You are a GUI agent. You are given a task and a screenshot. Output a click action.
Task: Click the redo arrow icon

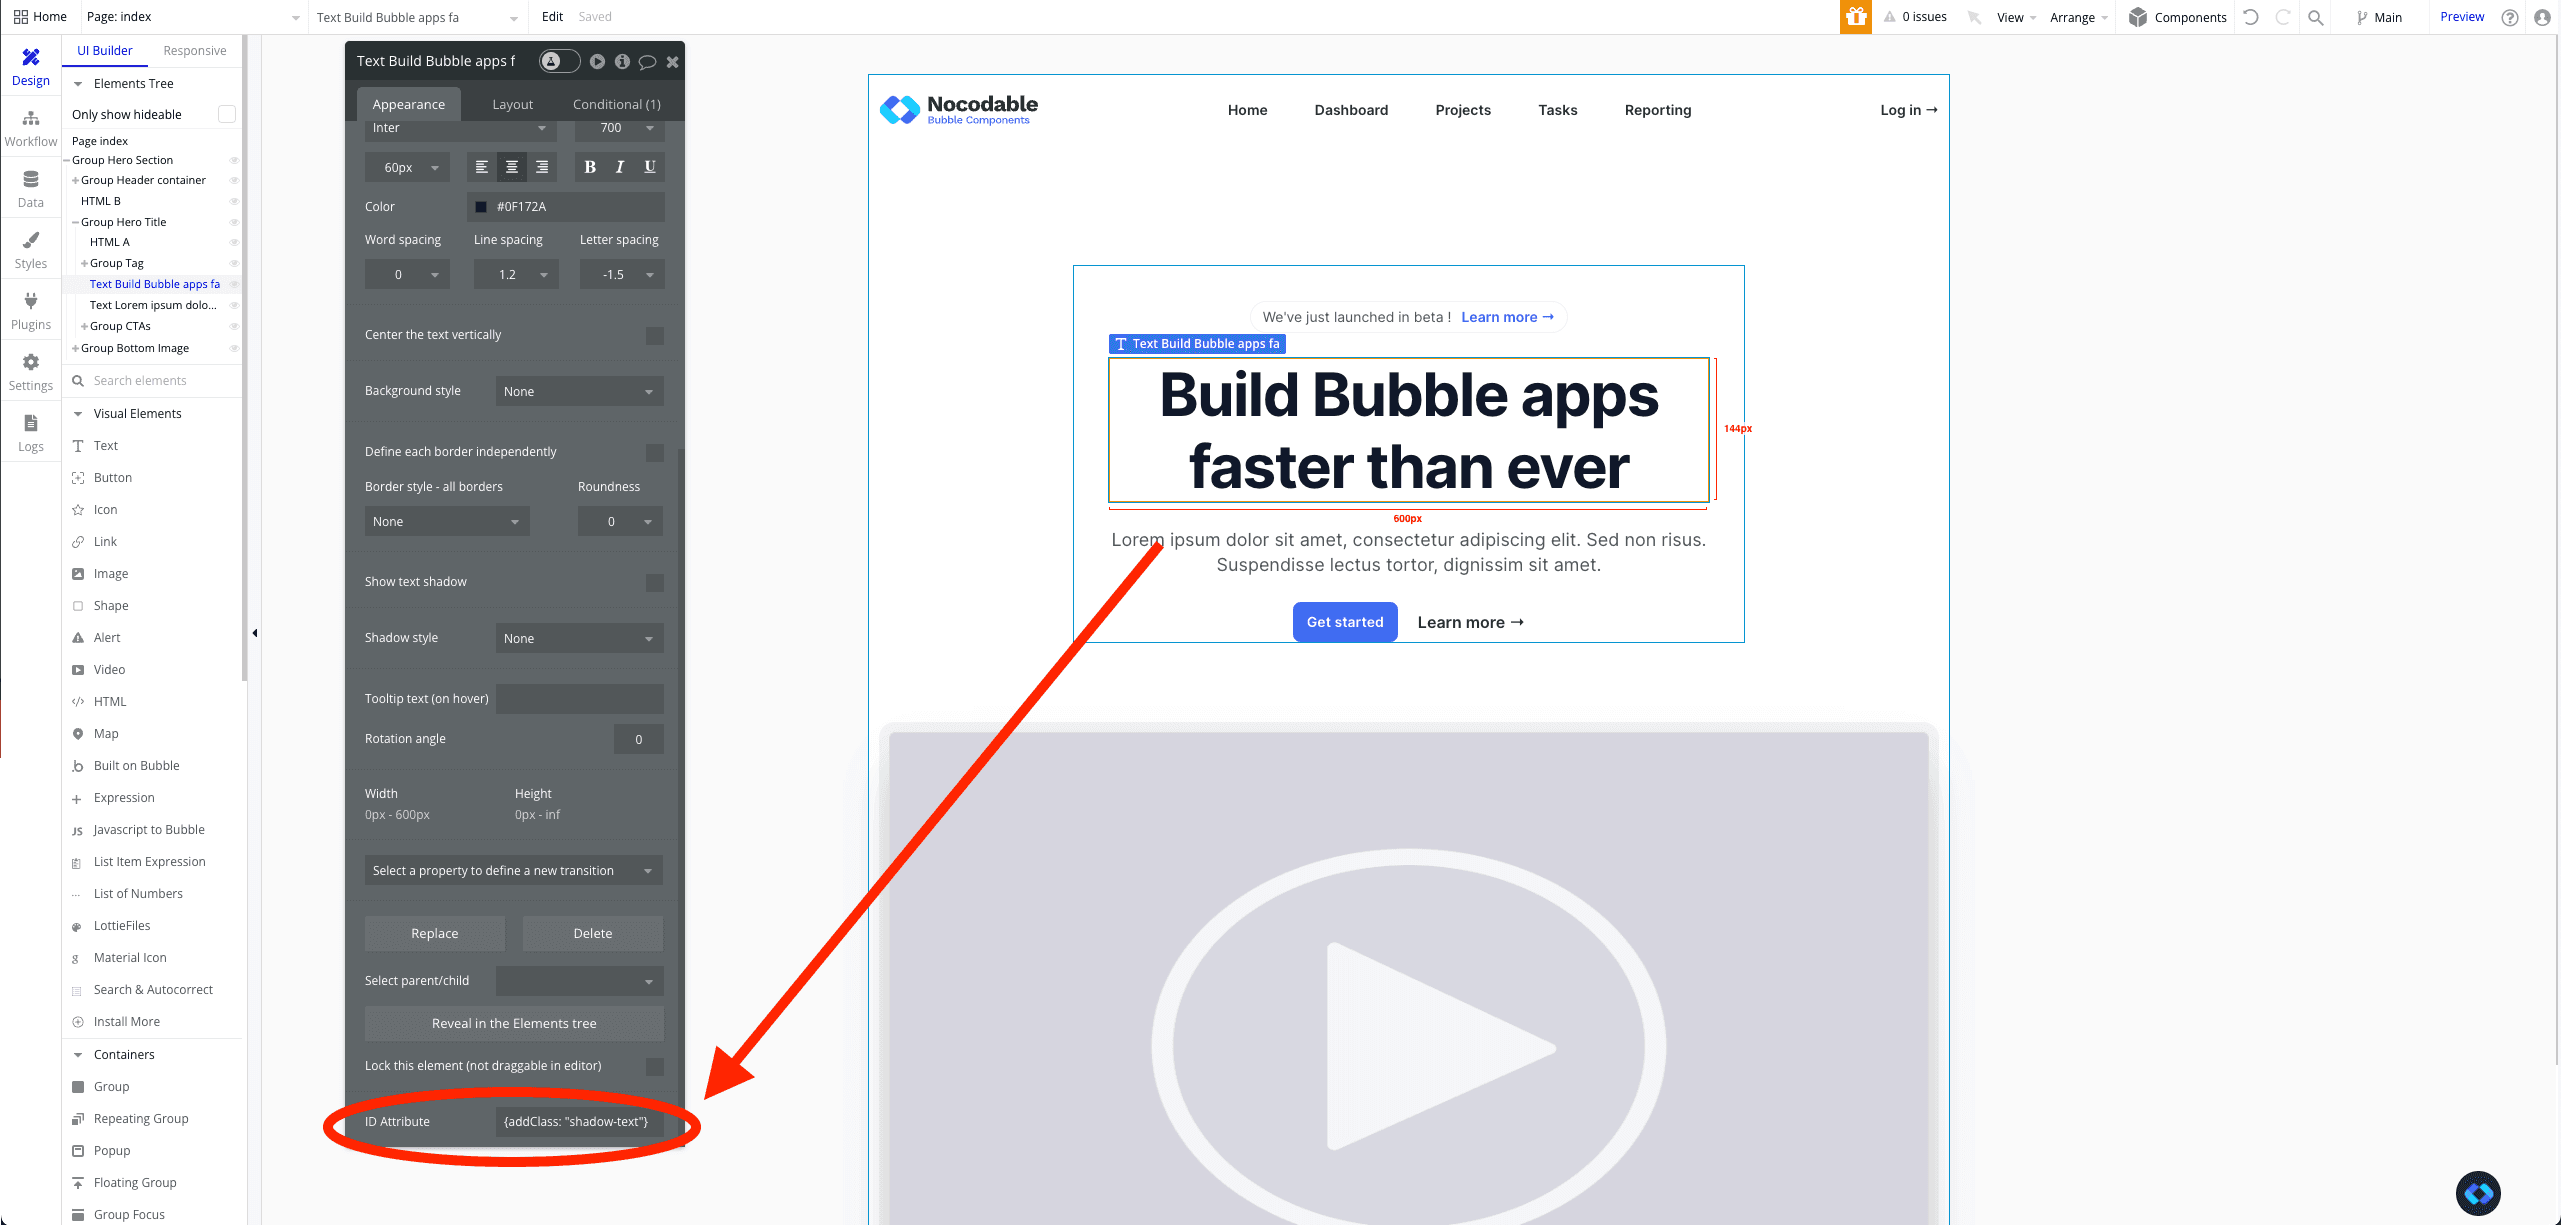pyautogui.click(x=2283, y=17)
